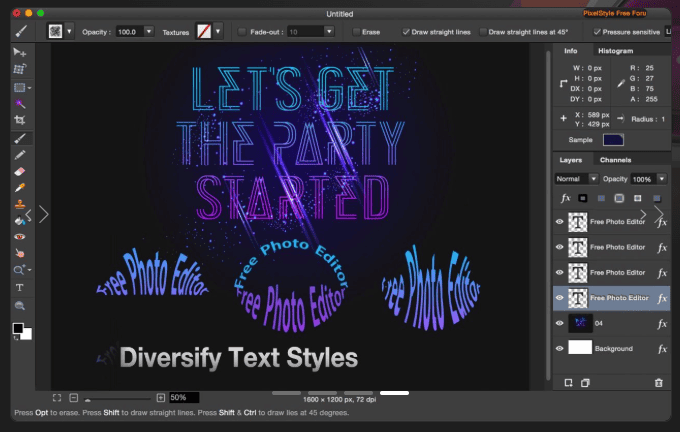Hide the highlighted Free Photo Editor layer
The height and width of the screenshot is (432, 680).
[559, 298]
